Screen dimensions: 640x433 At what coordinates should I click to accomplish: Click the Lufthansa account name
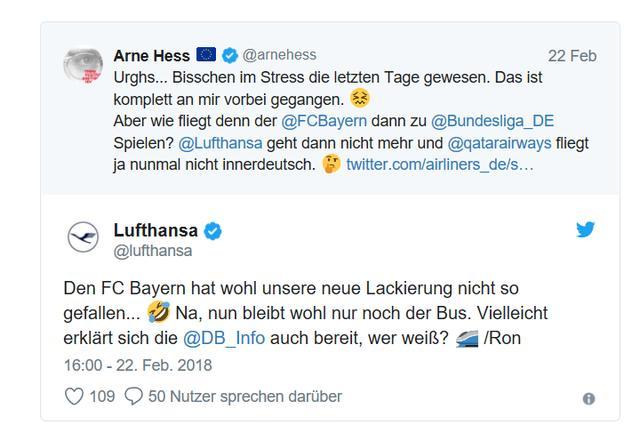pos(156,231)
